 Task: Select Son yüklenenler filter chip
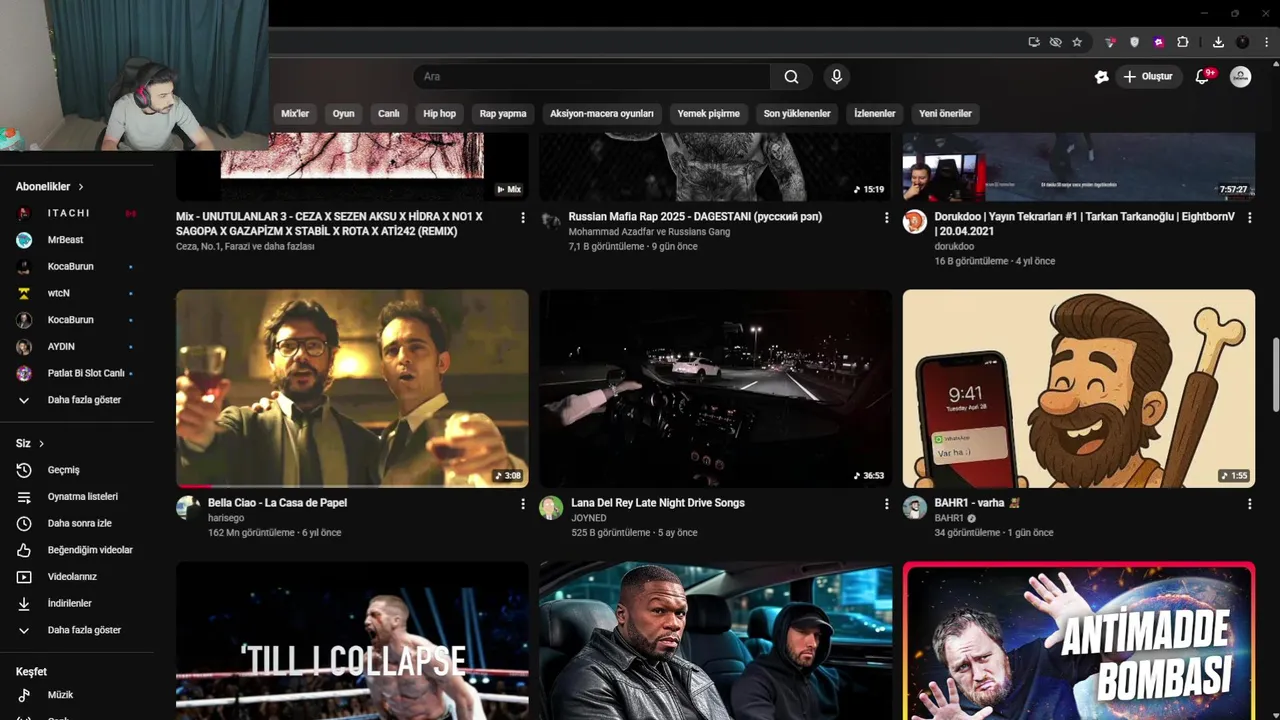coord(797,114)
